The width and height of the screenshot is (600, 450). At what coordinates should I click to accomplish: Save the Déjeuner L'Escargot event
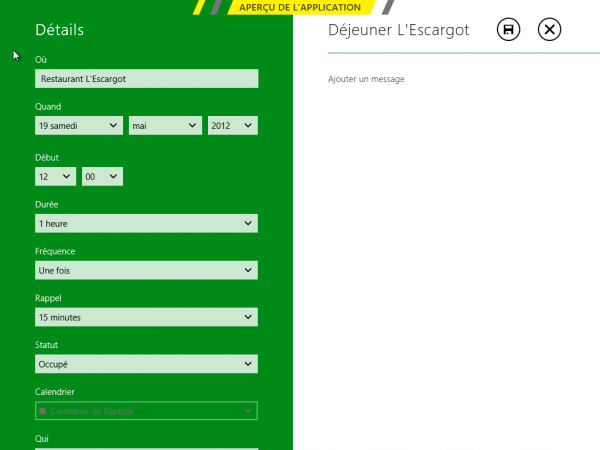[x=509, y=30]
